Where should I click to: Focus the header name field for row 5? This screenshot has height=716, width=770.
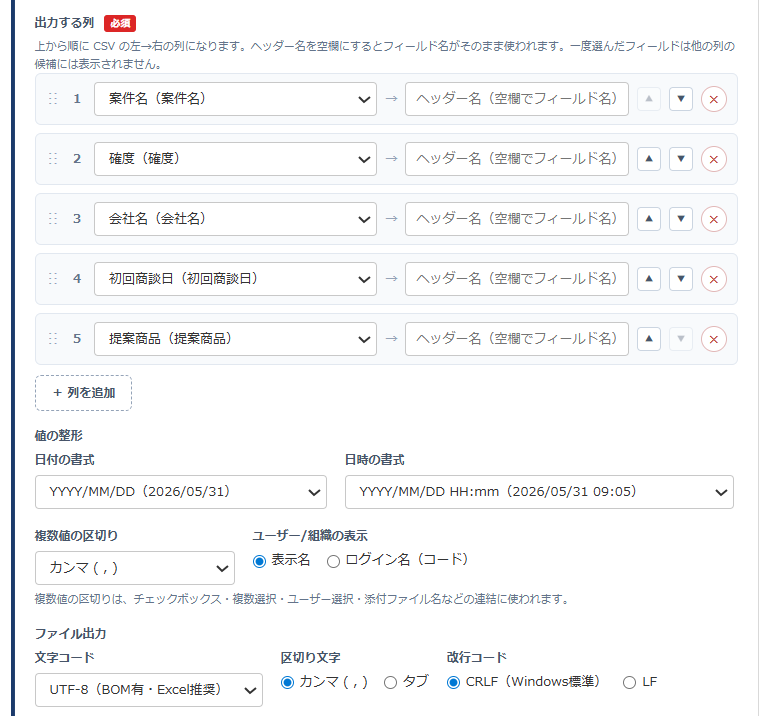517,339
